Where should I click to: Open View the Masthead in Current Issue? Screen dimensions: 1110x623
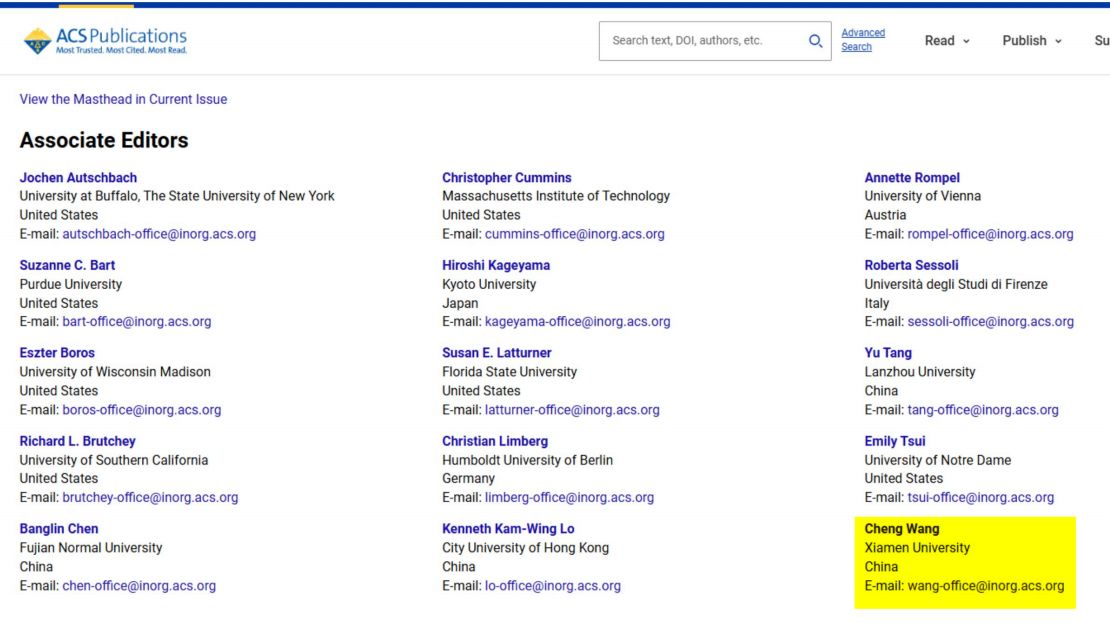[x=123, y=99]
